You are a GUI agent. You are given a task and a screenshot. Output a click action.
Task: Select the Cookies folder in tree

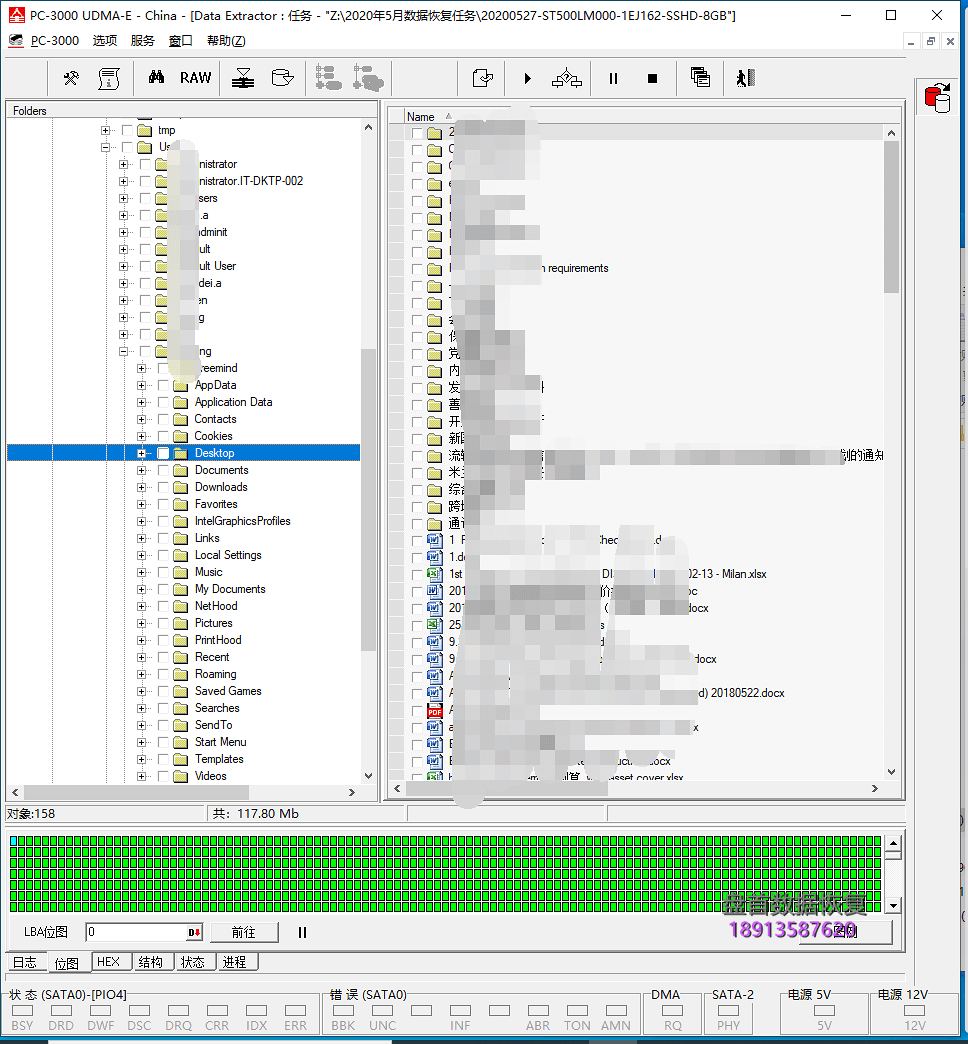213,436
